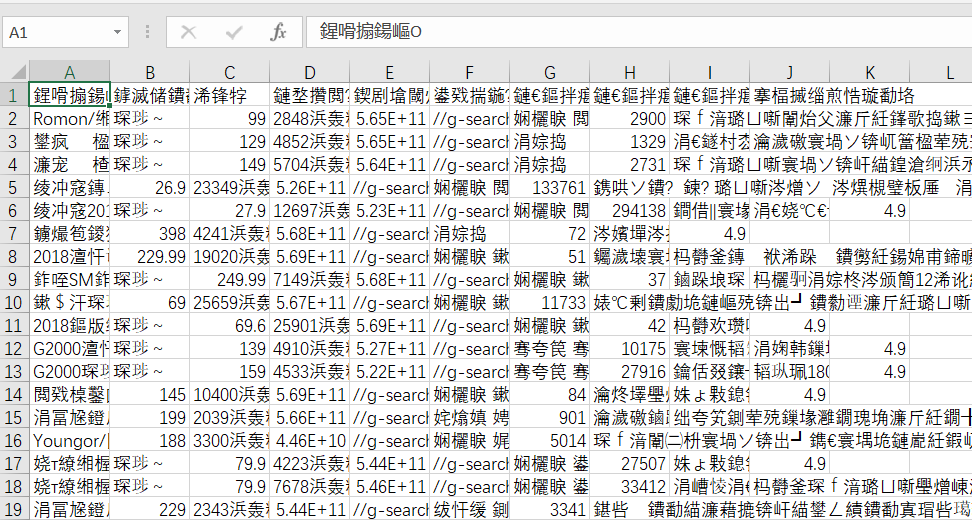Click cell H2 with value 2900

tap(629, 118)
